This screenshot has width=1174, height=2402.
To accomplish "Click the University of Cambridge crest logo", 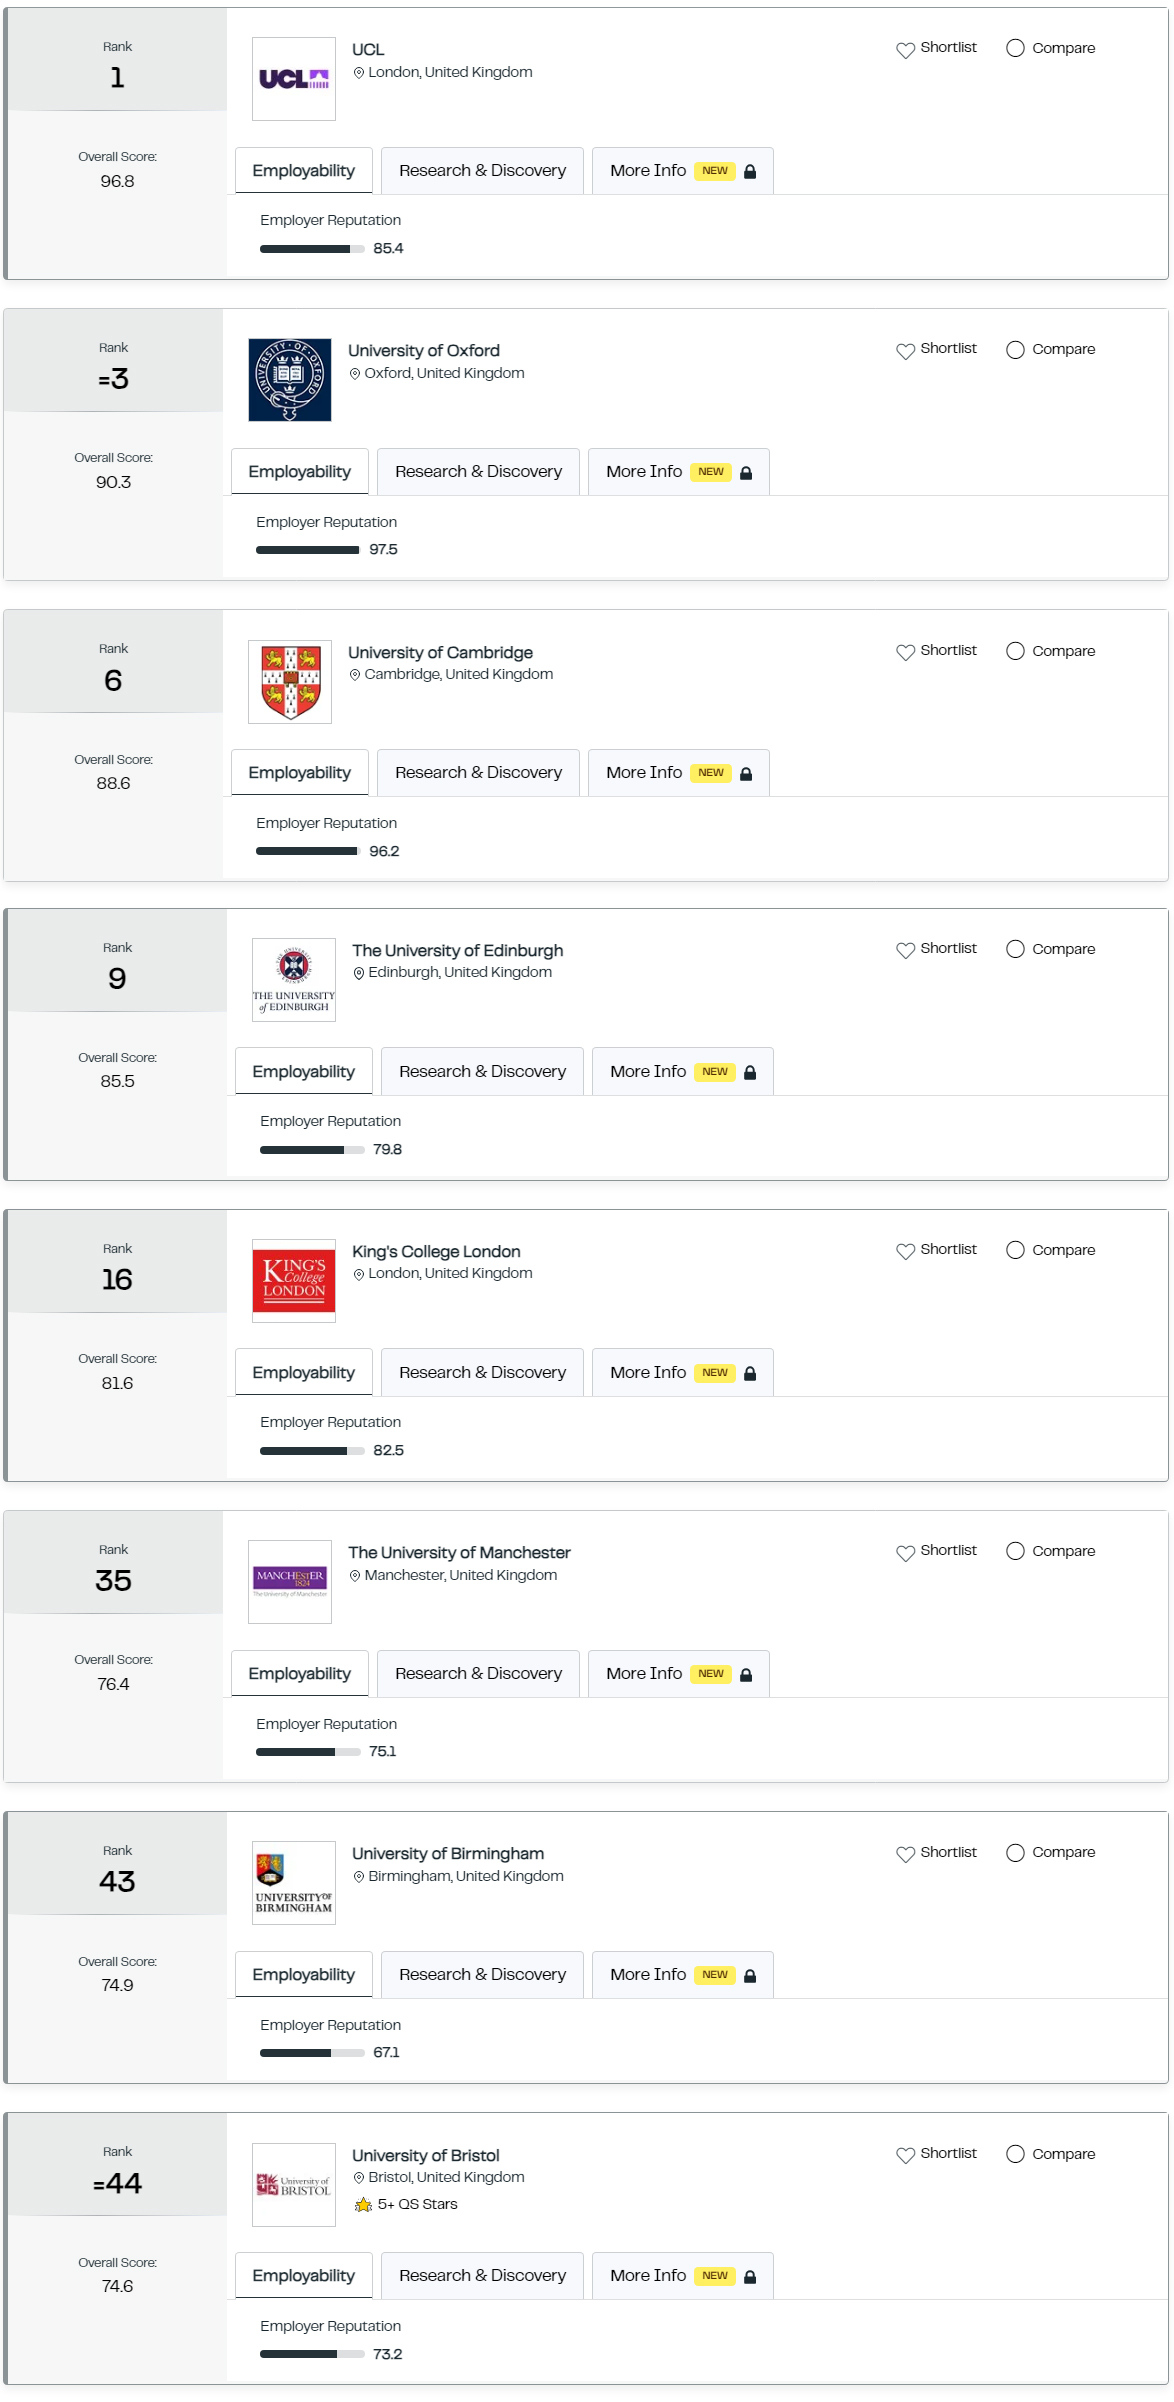I will point(290,682).
